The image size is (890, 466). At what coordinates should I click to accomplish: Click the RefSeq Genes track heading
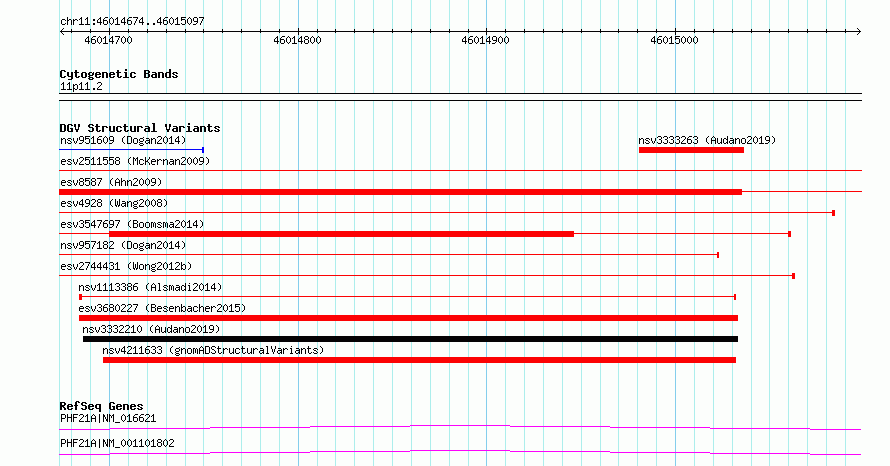coord(101,406)
